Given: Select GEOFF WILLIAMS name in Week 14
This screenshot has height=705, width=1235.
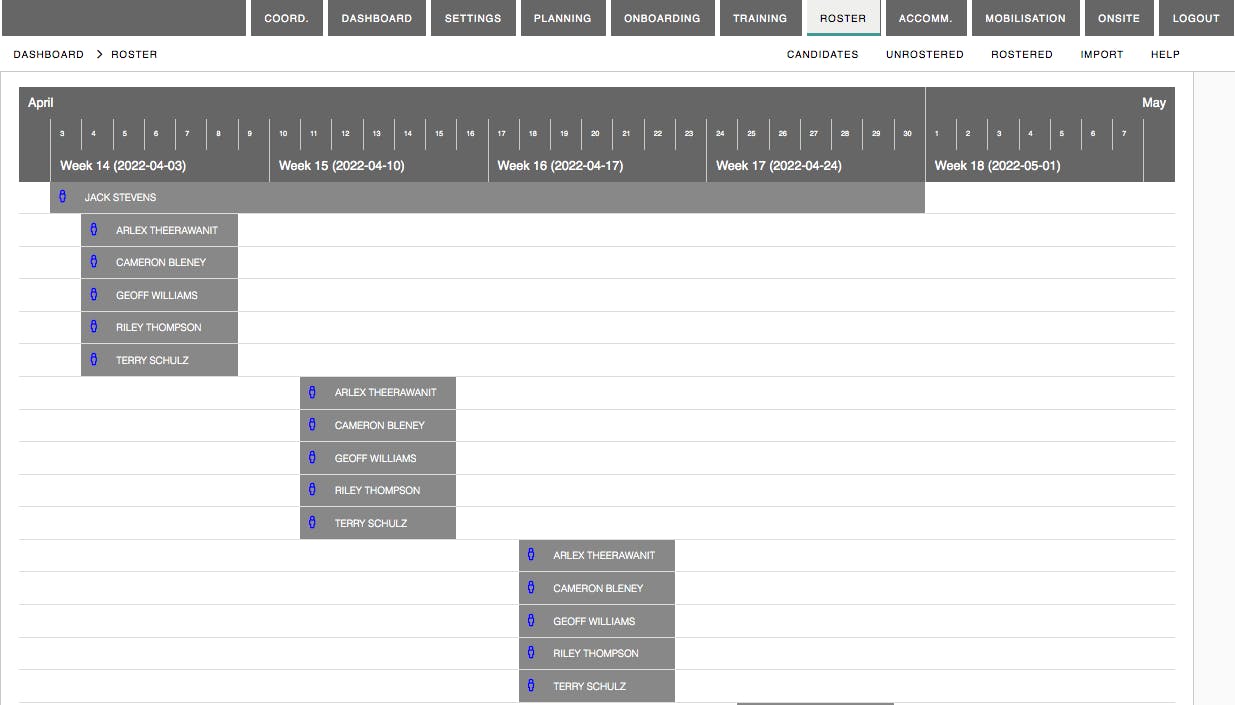Looking at the screenshot, I should (x=157, y=296).
